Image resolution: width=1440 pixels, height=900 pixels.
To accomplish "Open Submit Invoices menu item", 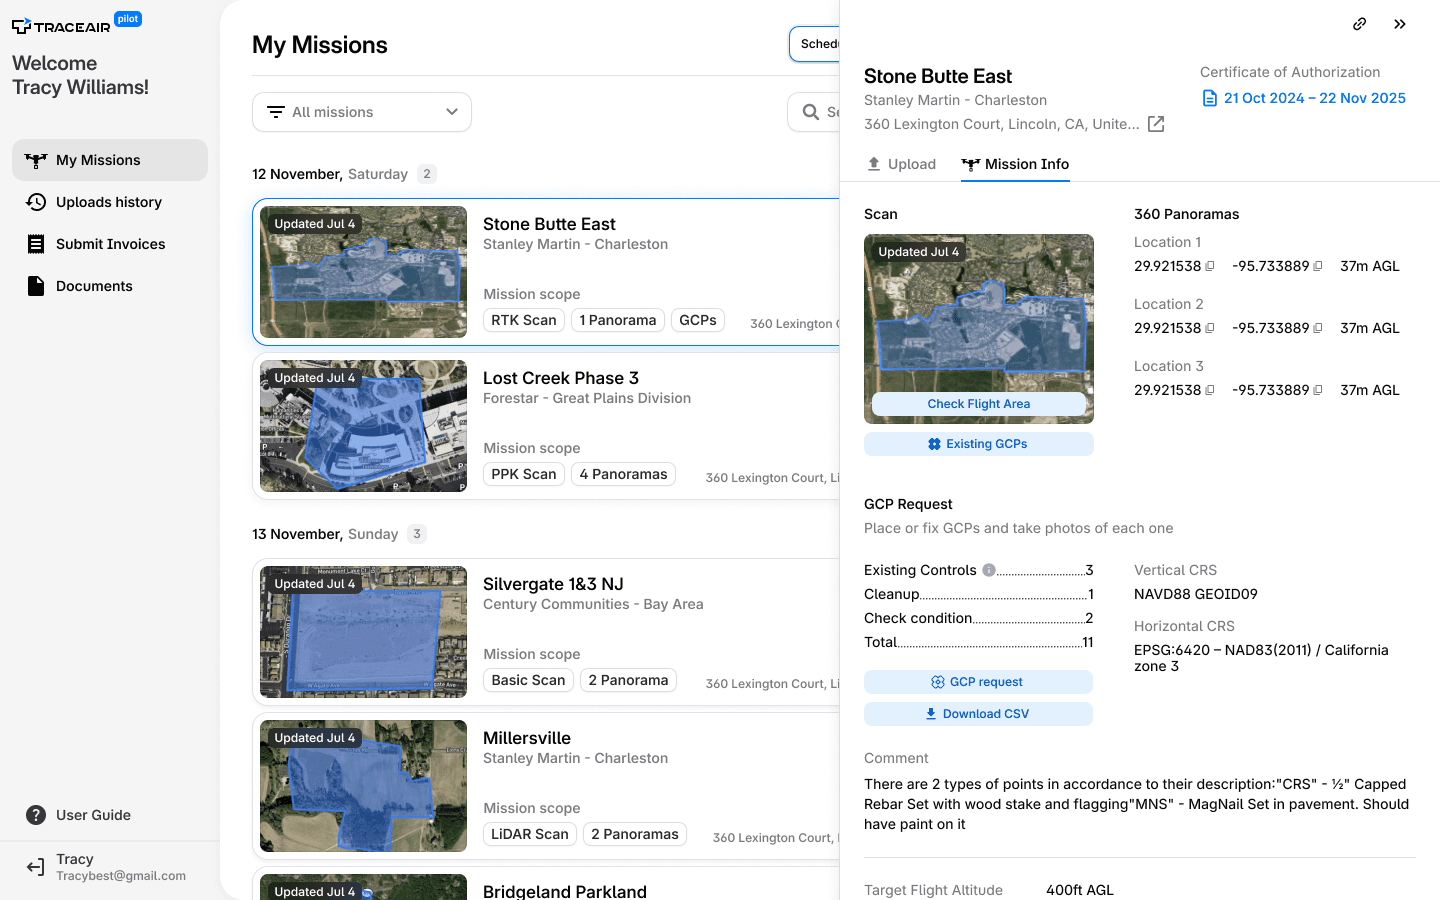I will (110, 244).
